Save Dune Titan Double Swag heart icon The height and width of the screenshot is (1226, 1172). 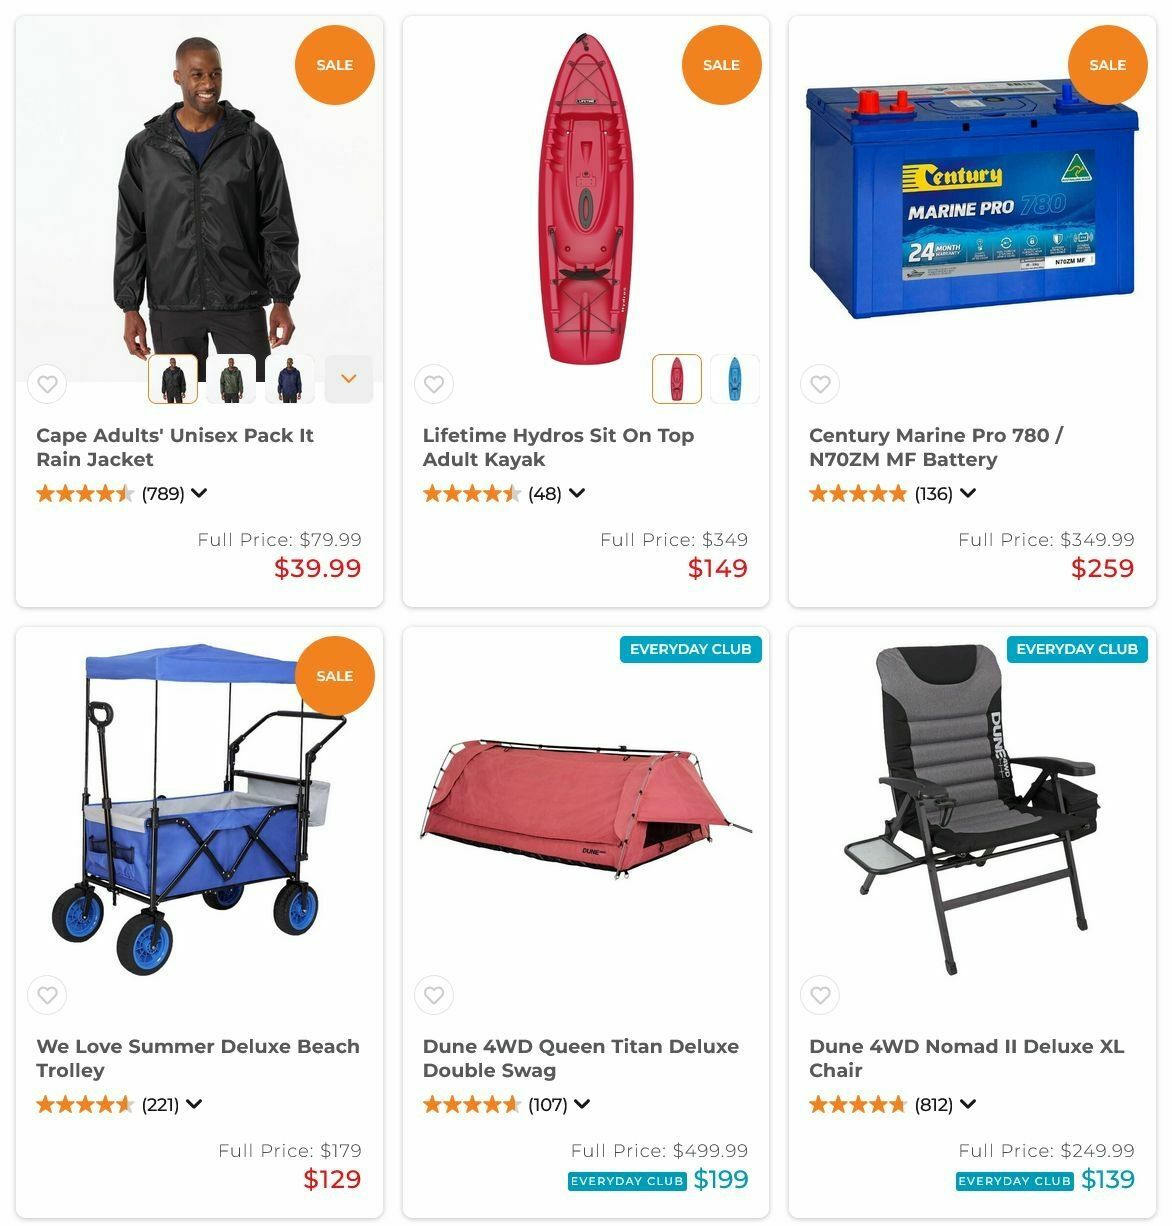coord(434,995)
